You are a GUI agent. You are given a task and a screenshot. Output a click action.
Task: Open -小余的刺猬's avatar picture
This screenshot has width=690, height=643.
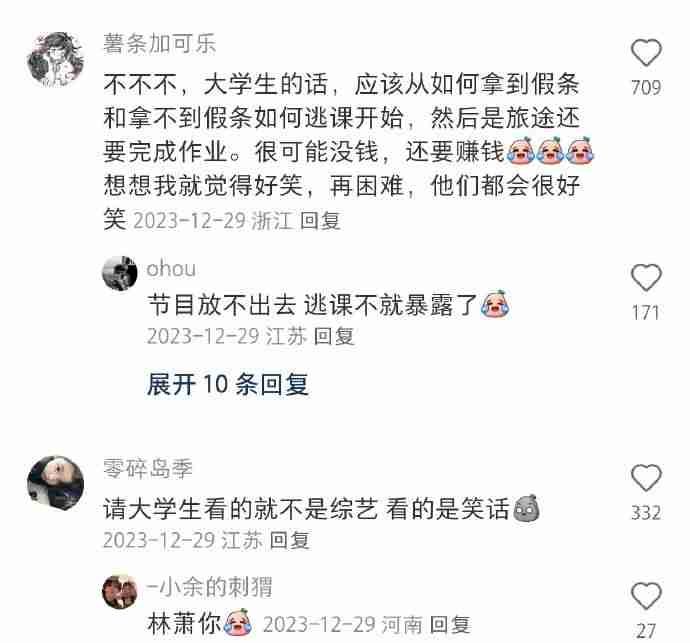(120, 592)
